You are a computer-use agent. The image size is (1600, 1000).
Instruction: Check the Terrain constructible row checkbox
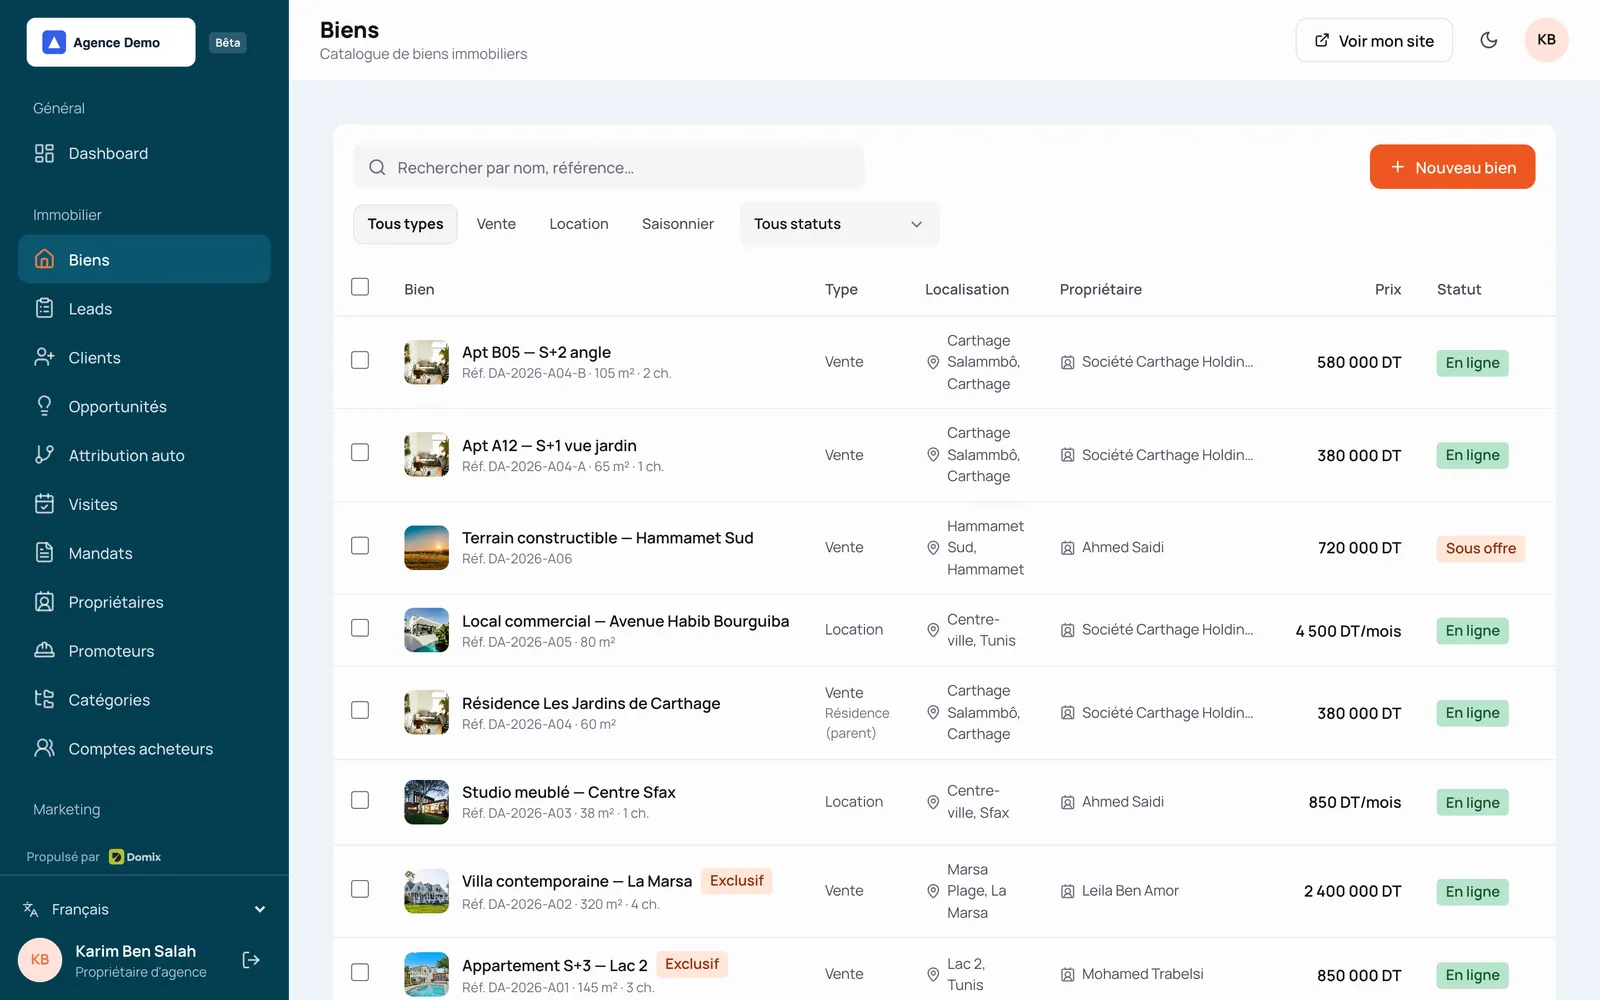click(360, 546)
